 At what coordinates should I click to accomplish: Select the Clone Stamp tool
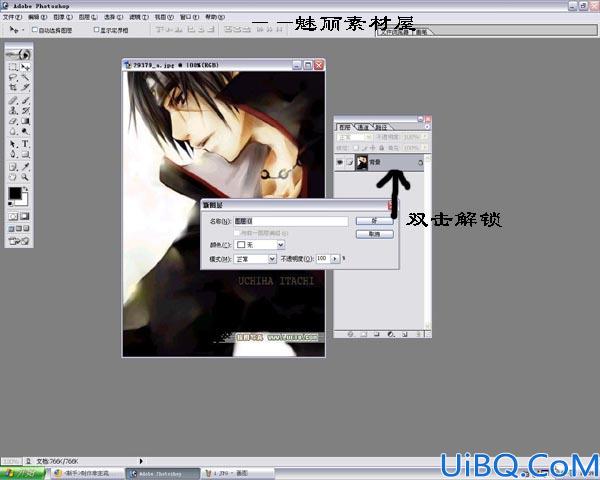pos(13,111)
